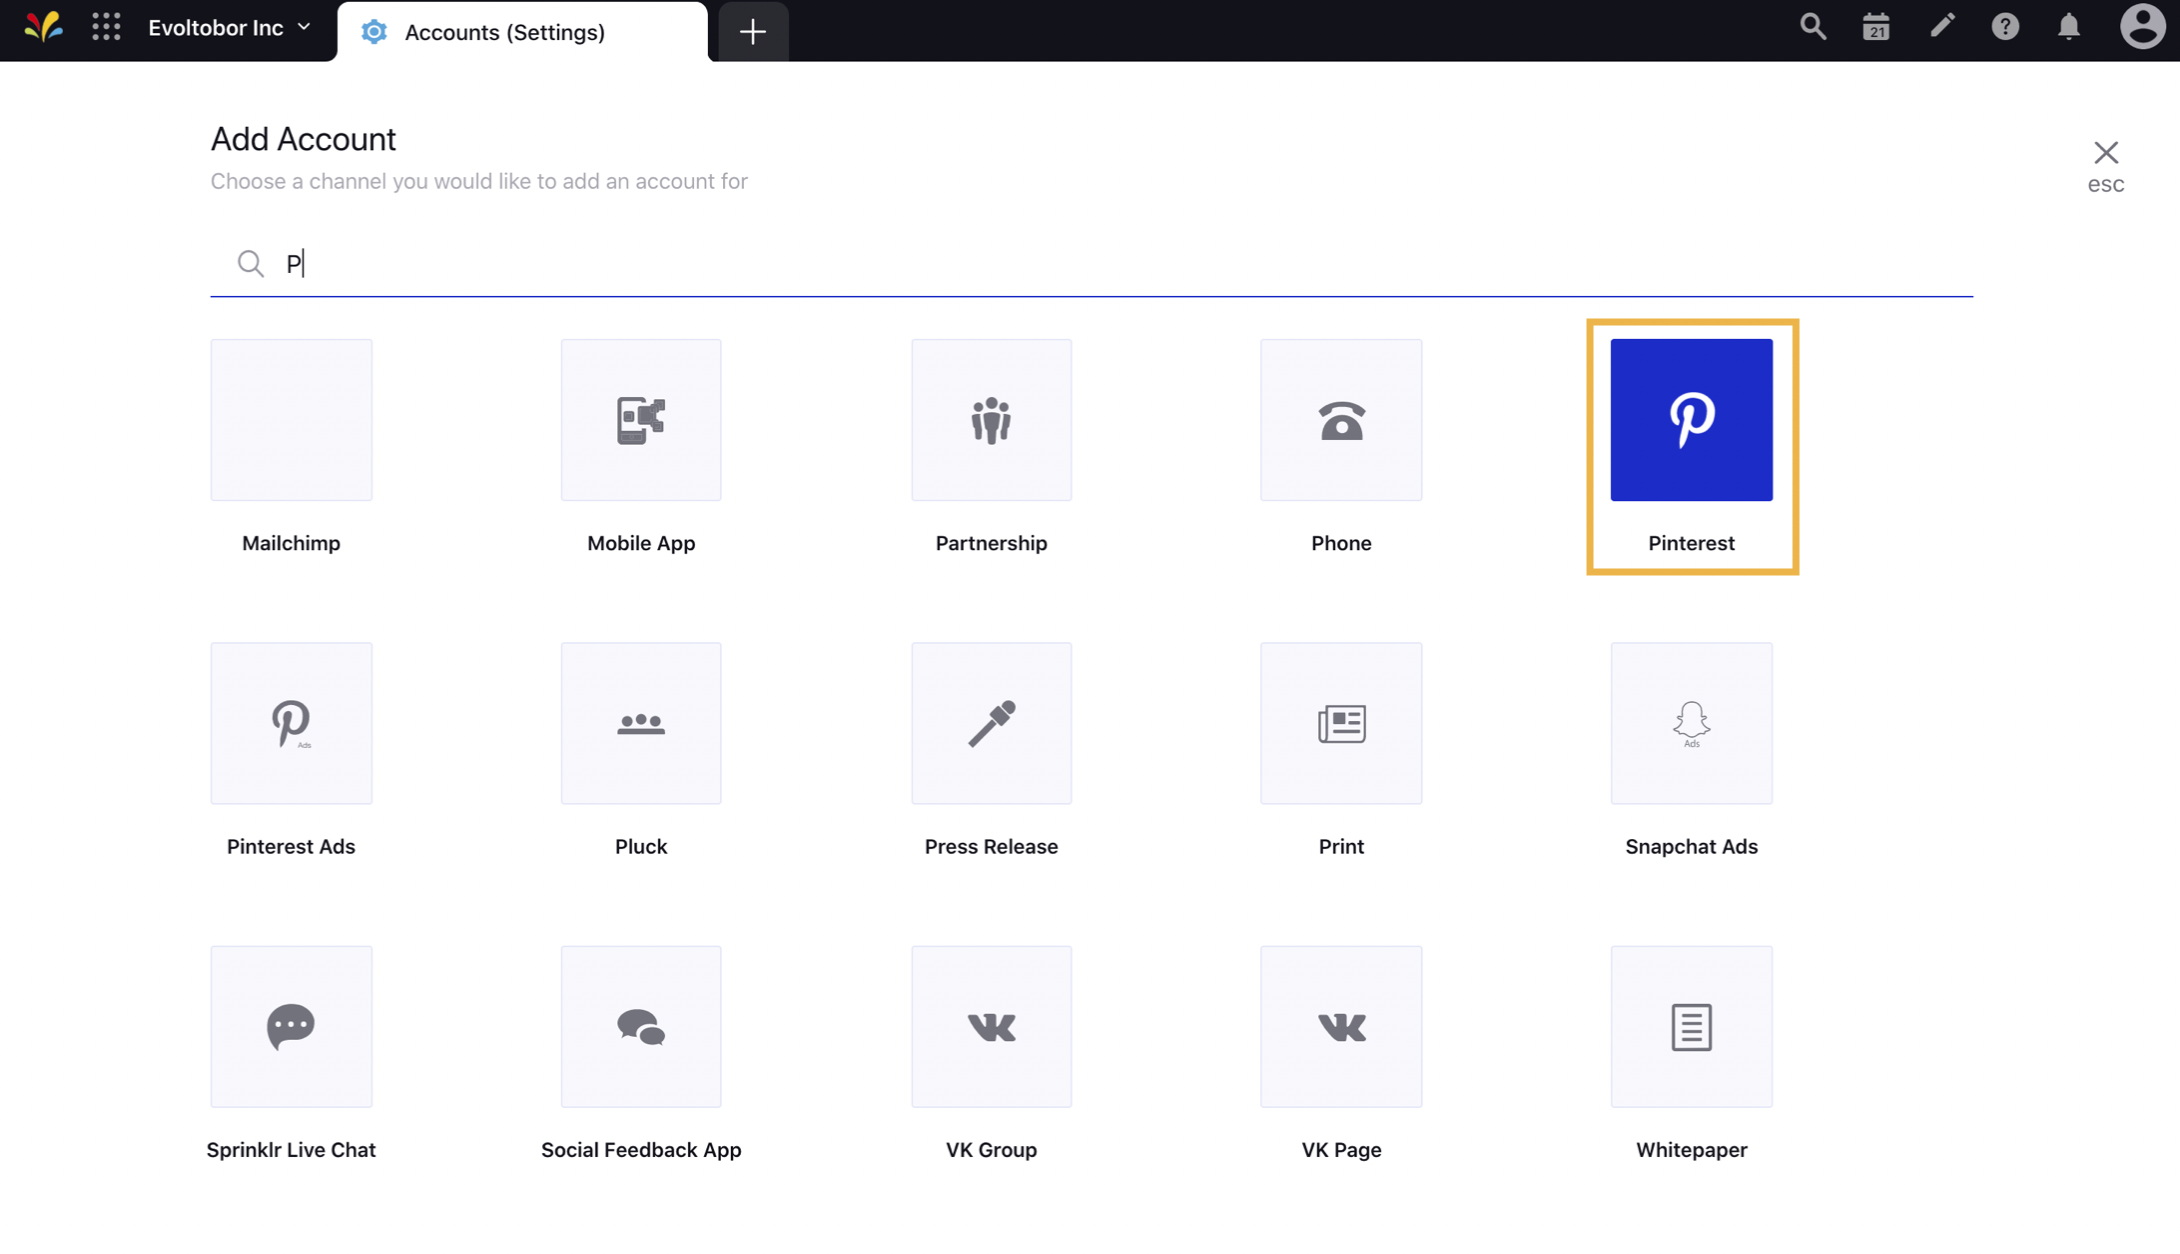Select the Pluck channel icon
Image resolution: width=2180 pixels, height=1254 pixels.
pyautogui.click(x=641, y=723)
